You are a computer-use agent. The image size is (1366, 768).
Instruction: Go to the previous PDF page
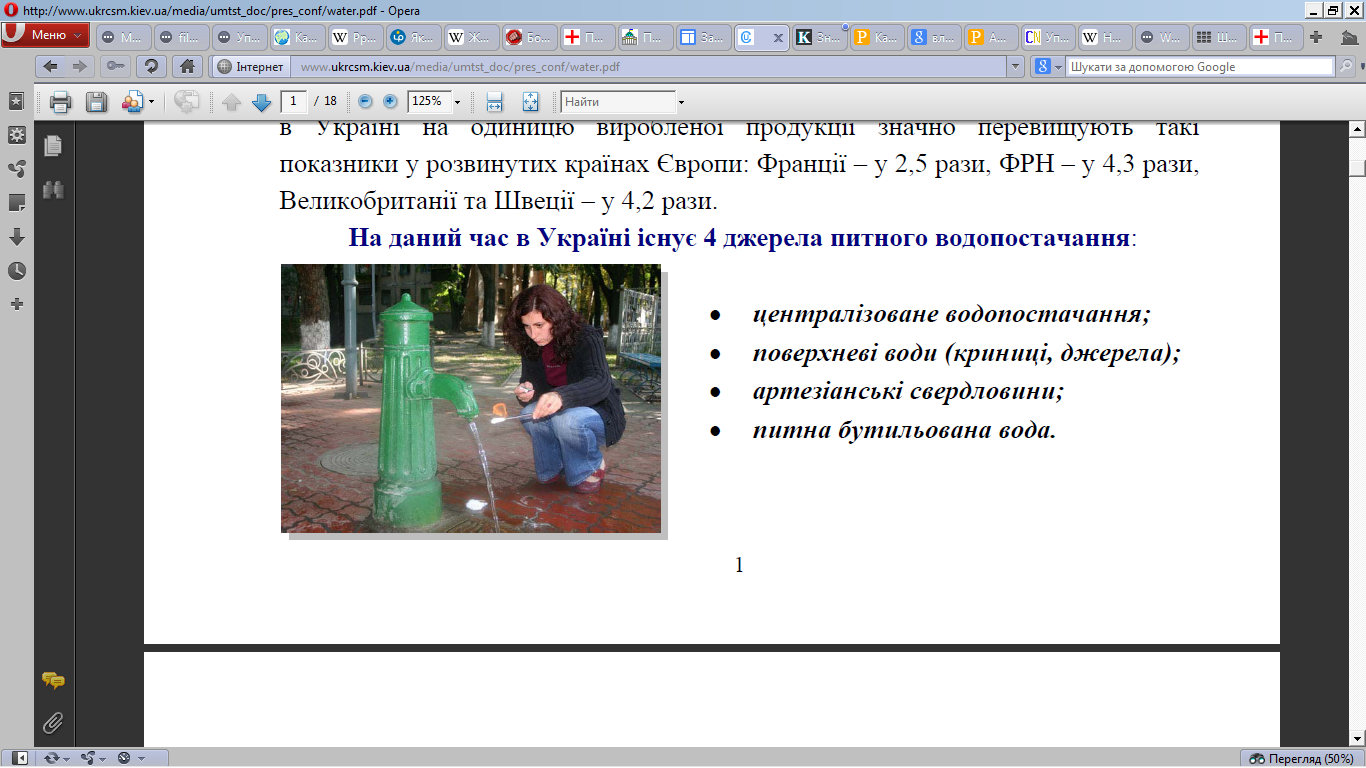[x=232, y=102]
